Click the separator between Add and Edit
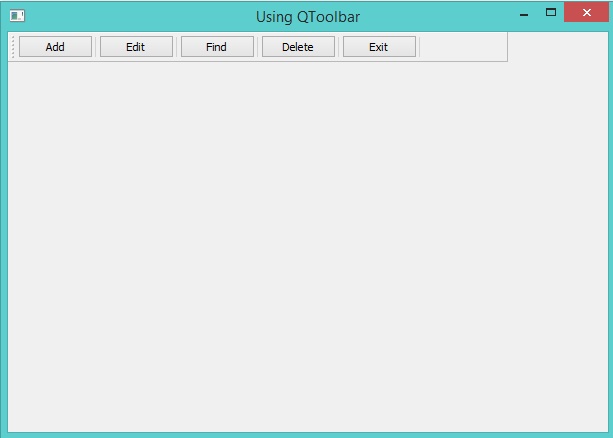The height and width of the screenshot is (438, 613). (x=96, y=47)
